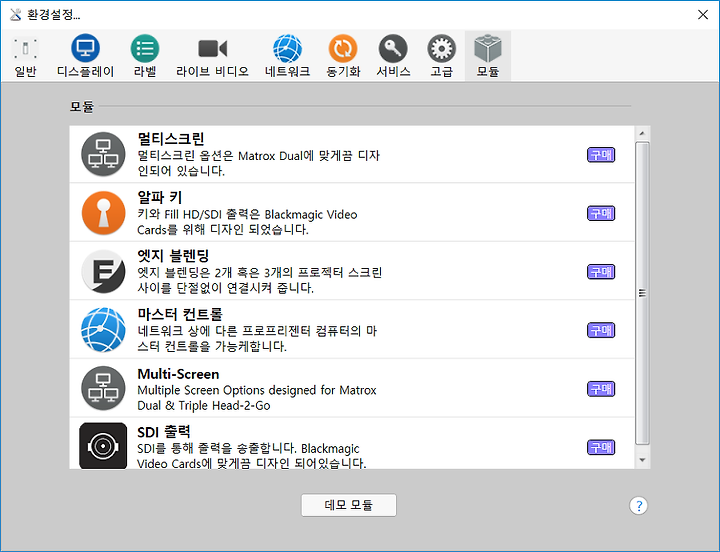Open the 동기화 sync tab
Screen dimensions: 720x552
click(343, 56)
